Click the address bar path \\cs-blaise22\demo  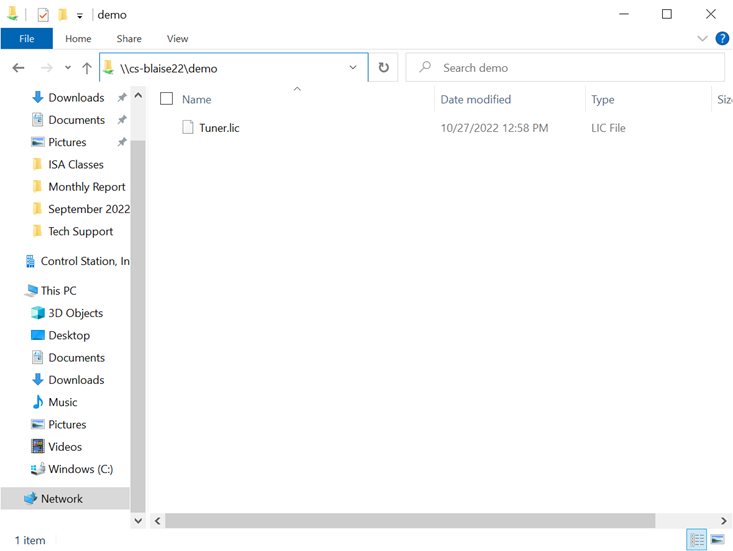[168, 69]
